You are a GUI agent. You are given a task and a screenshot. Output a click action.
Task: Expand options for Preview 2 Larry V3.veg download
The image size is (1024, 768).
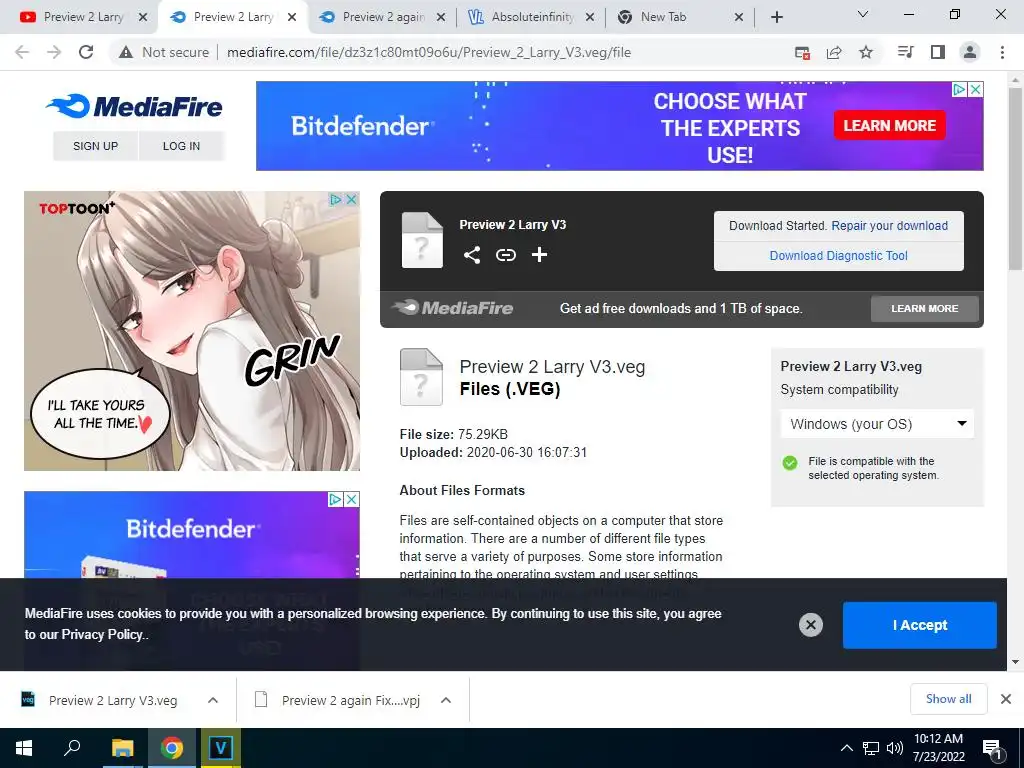213,700
